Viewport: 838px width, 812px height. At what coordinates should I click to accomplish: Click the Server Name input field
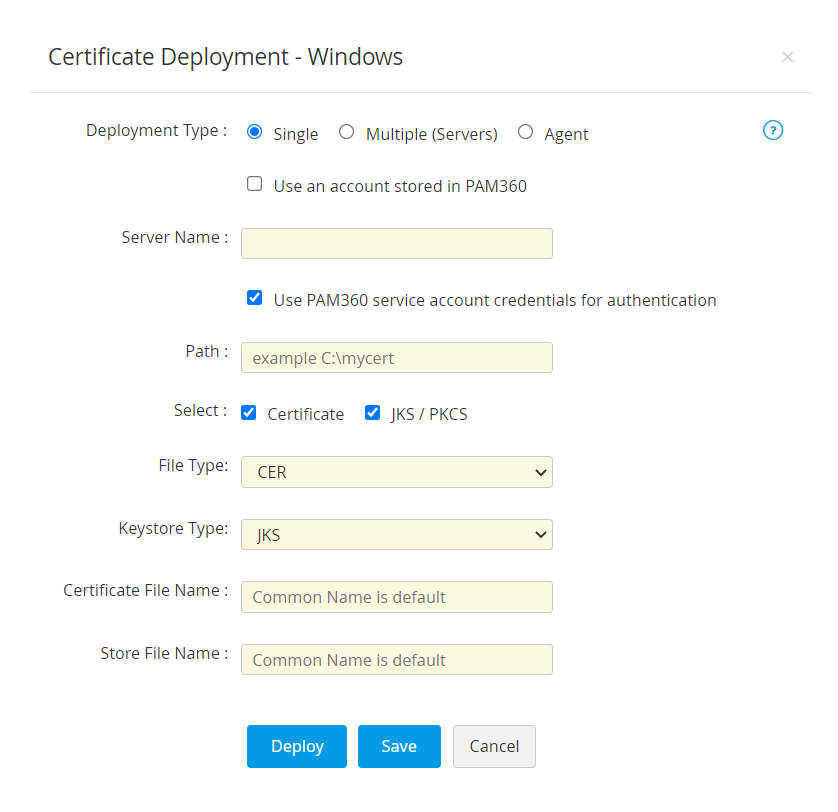coord(397,244)
